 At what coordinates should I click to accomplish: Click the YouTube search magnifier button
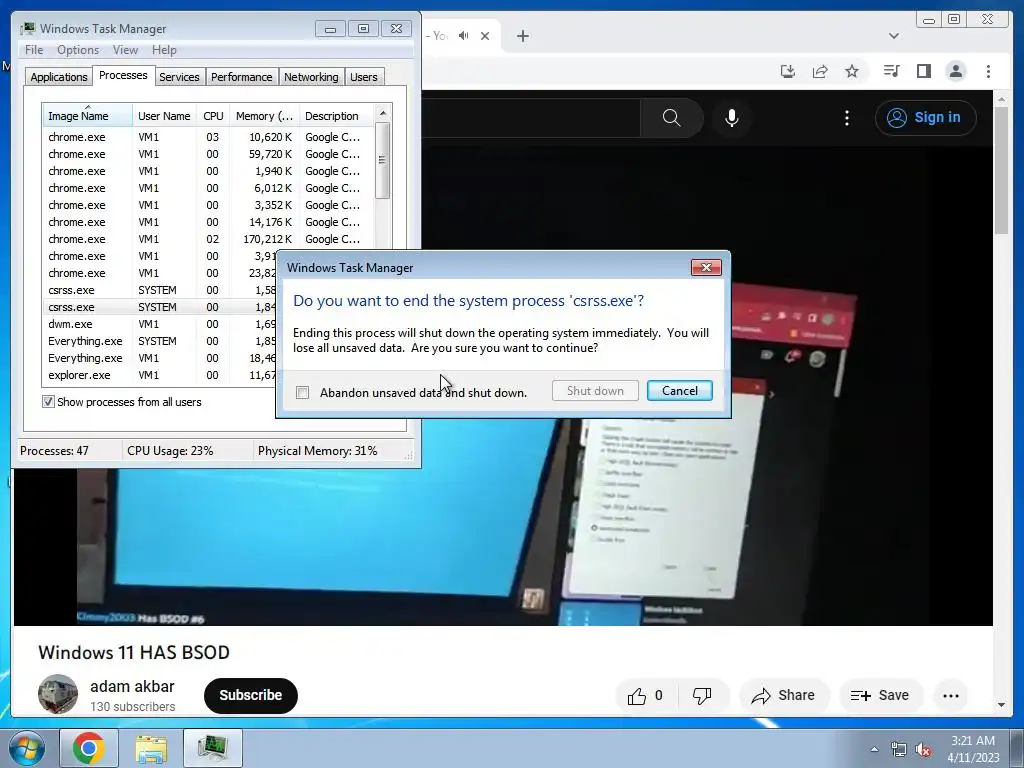point(671,118)
